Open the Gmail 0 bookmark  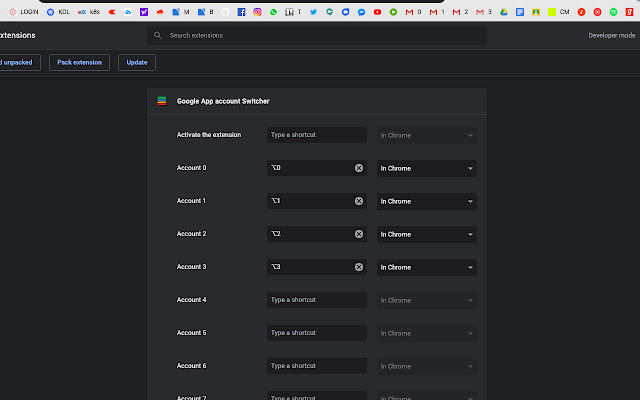pos(413,12)
